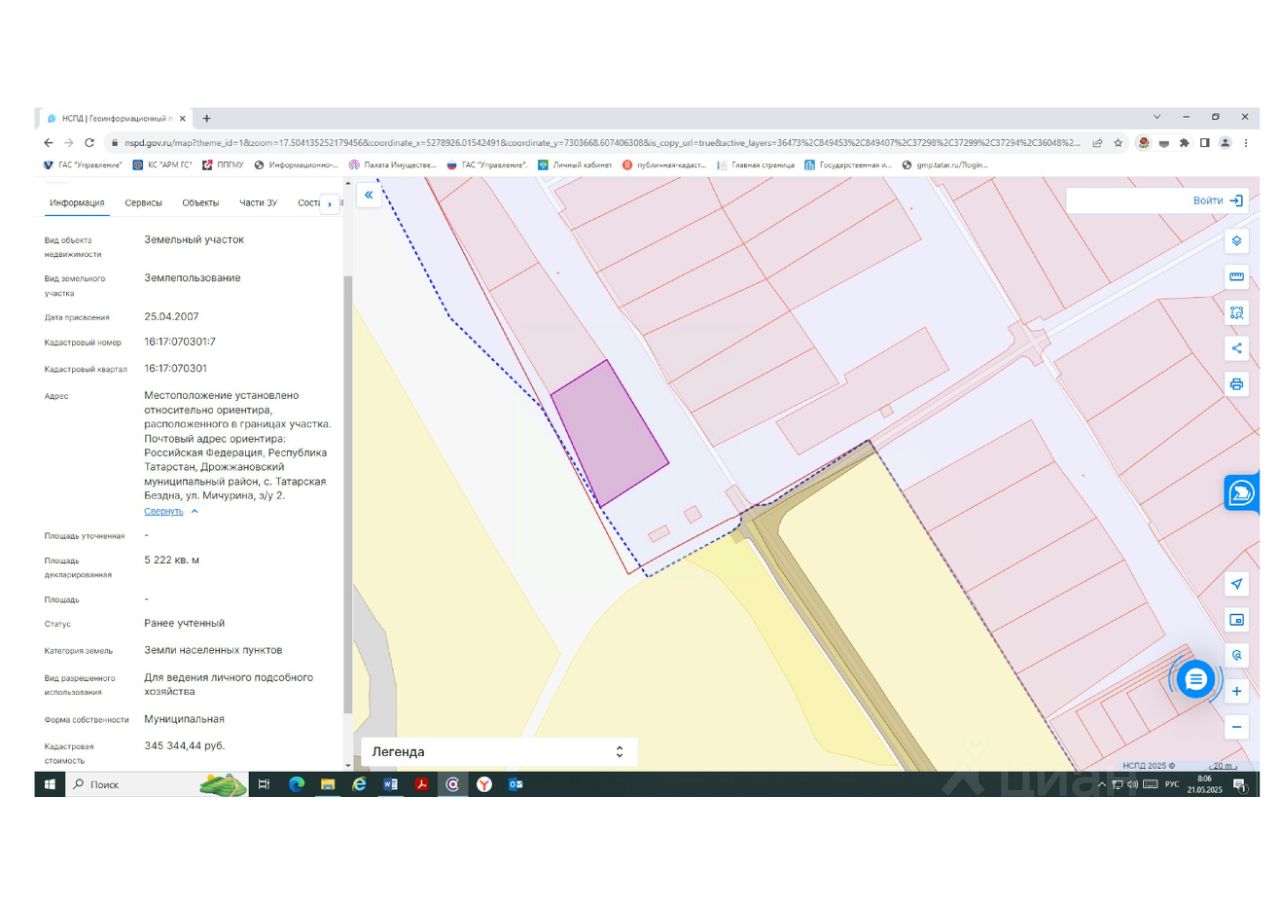1280x905 pixels.
Task: Select cadastral number 16:17:070301:7 text
Action: pyautogui.click(x=180, y=342)
